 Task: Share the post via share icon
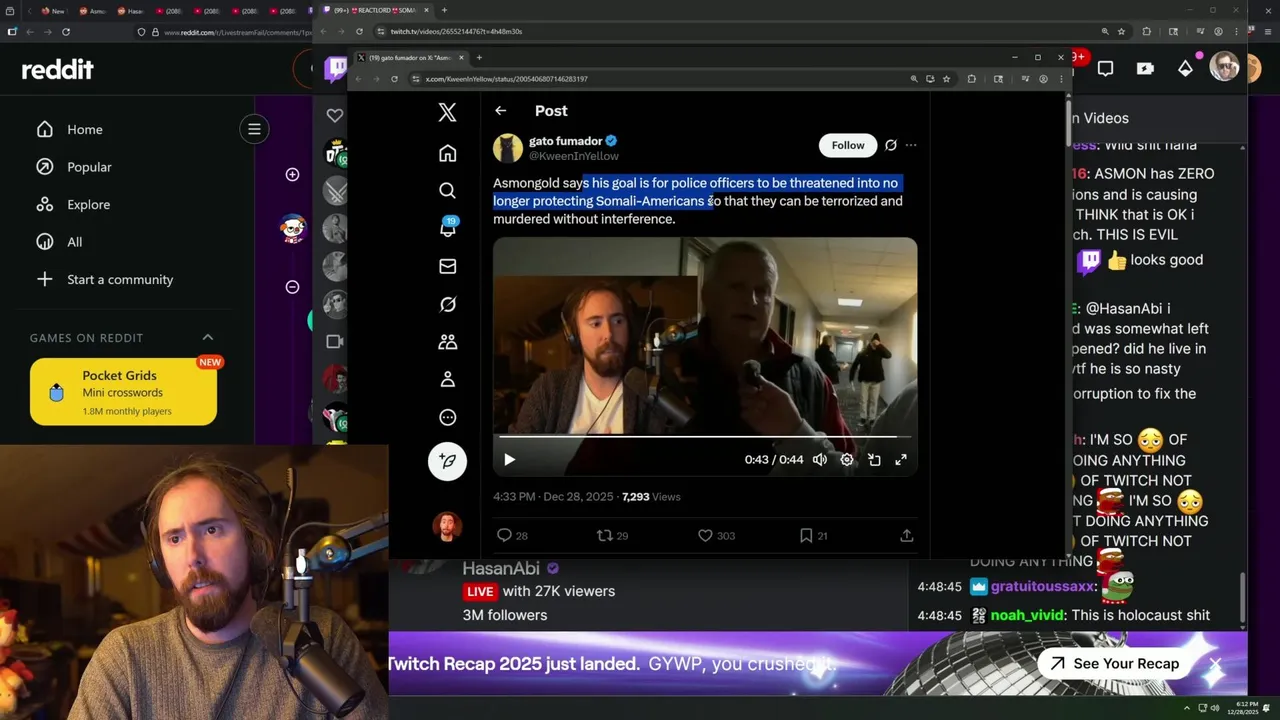pyautogui.click(x=906, y=536)
